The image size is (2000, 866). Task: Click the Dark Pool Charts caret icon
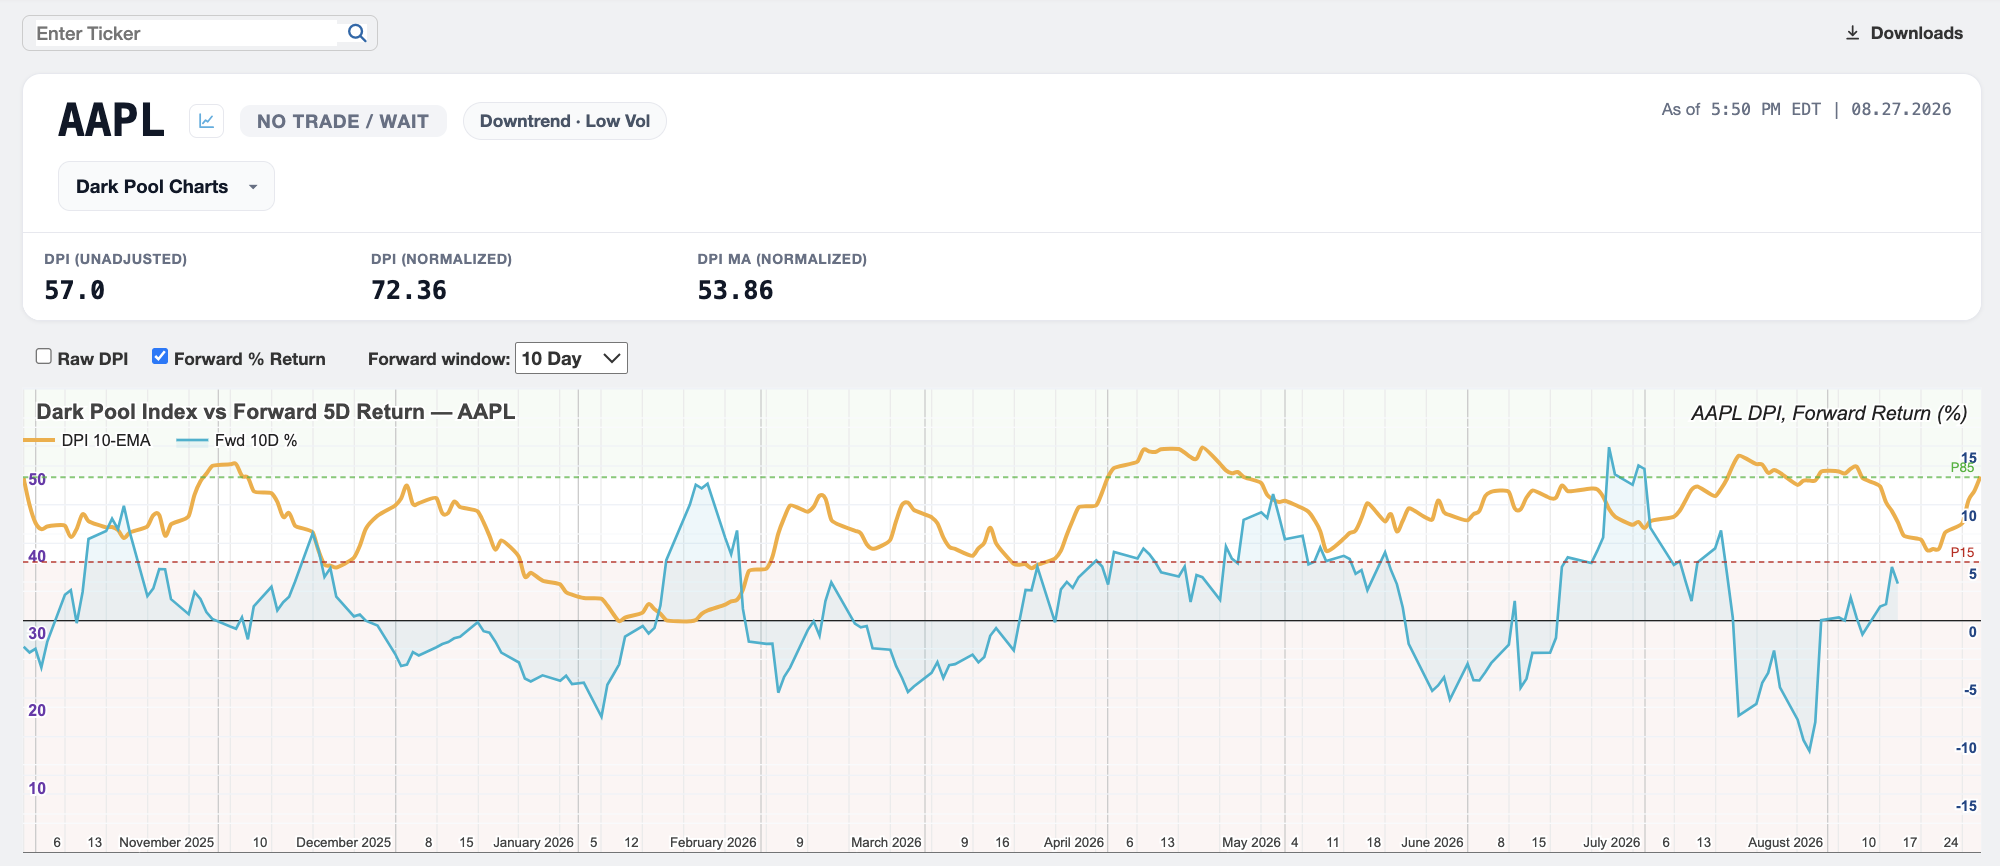tap(253, 187)
